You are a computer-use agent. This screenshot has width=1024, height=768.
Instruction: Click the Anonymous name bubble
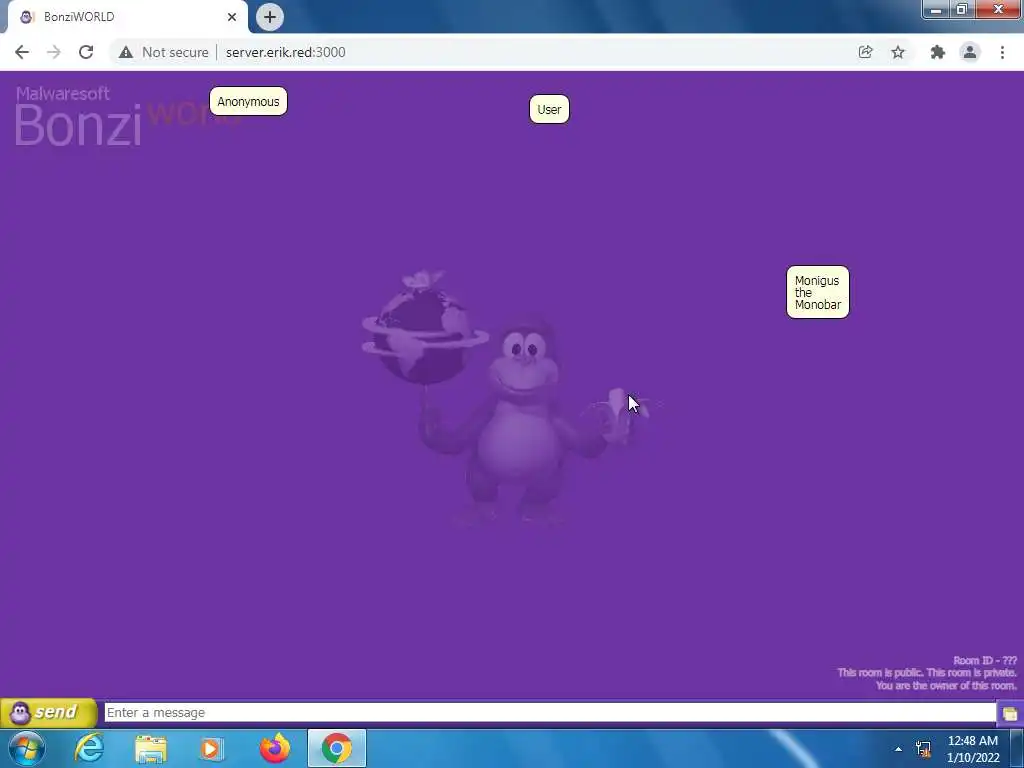248,101
